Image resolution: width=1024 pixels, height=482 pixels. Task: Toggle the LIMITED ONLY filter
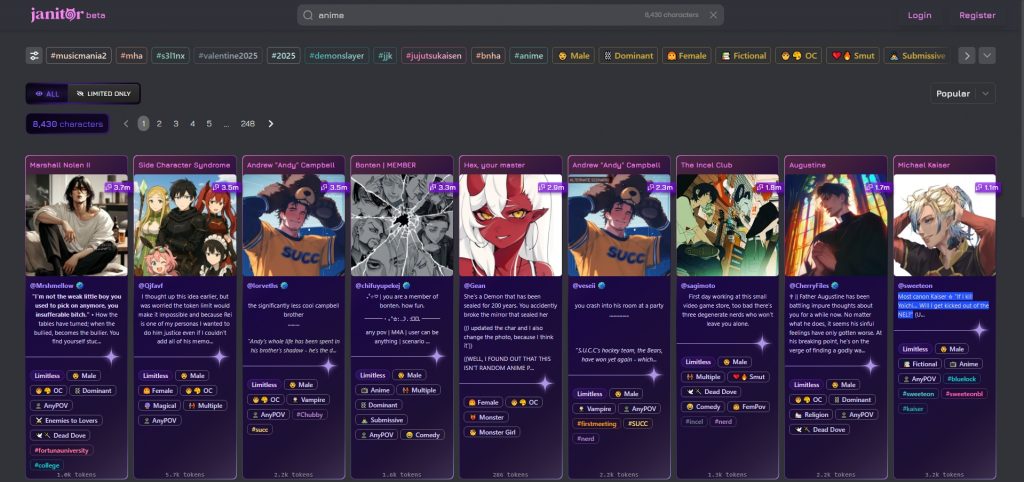coord(103,93)
